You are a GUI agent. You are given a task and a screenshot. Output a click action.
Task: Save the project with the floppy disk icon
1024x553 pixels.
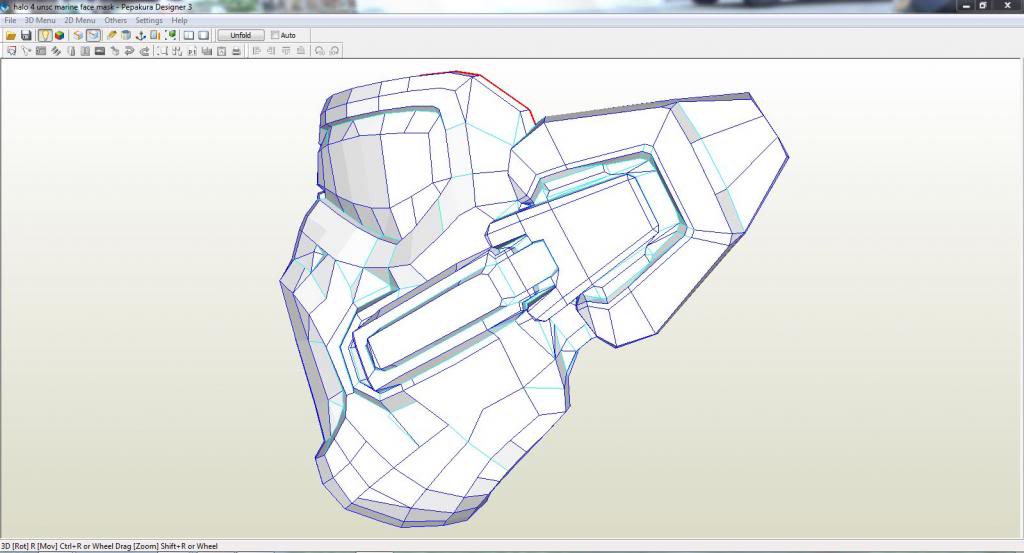coord(26,35)
